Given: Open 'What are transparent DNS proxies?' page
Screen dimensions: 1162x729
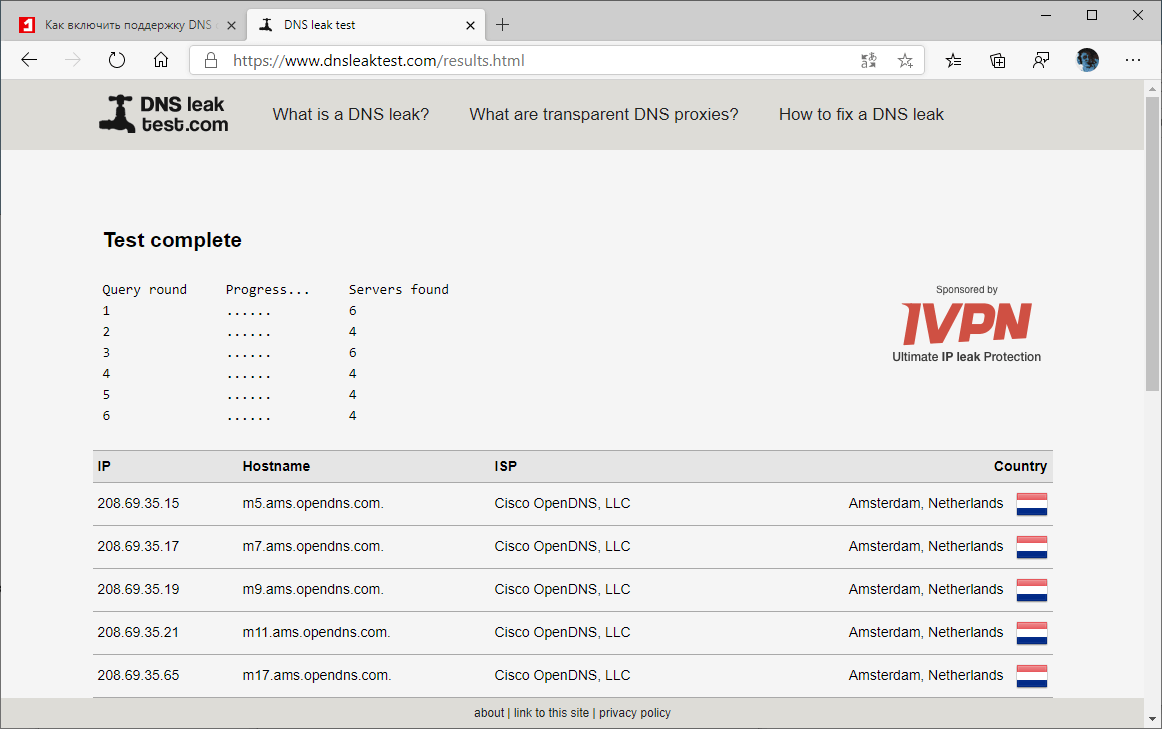Looking at the screenshot, I should [604, 114].
